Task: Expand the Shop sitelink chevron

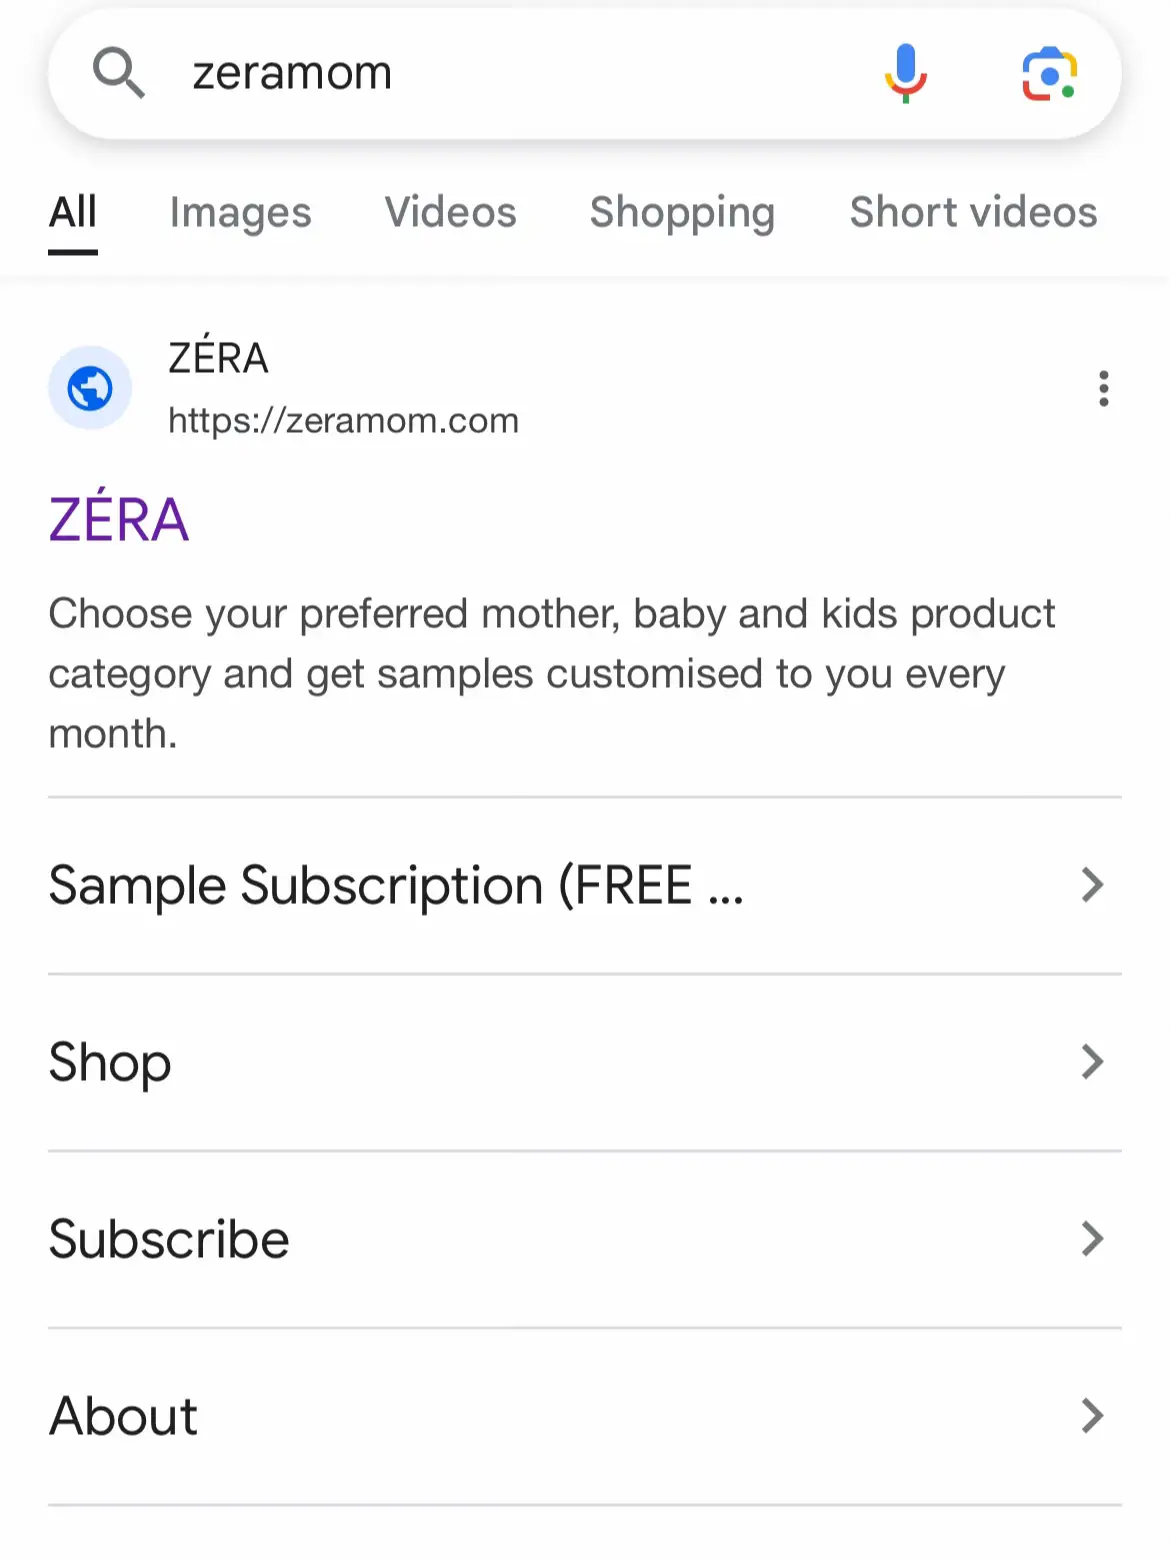Action: 1092,1062
